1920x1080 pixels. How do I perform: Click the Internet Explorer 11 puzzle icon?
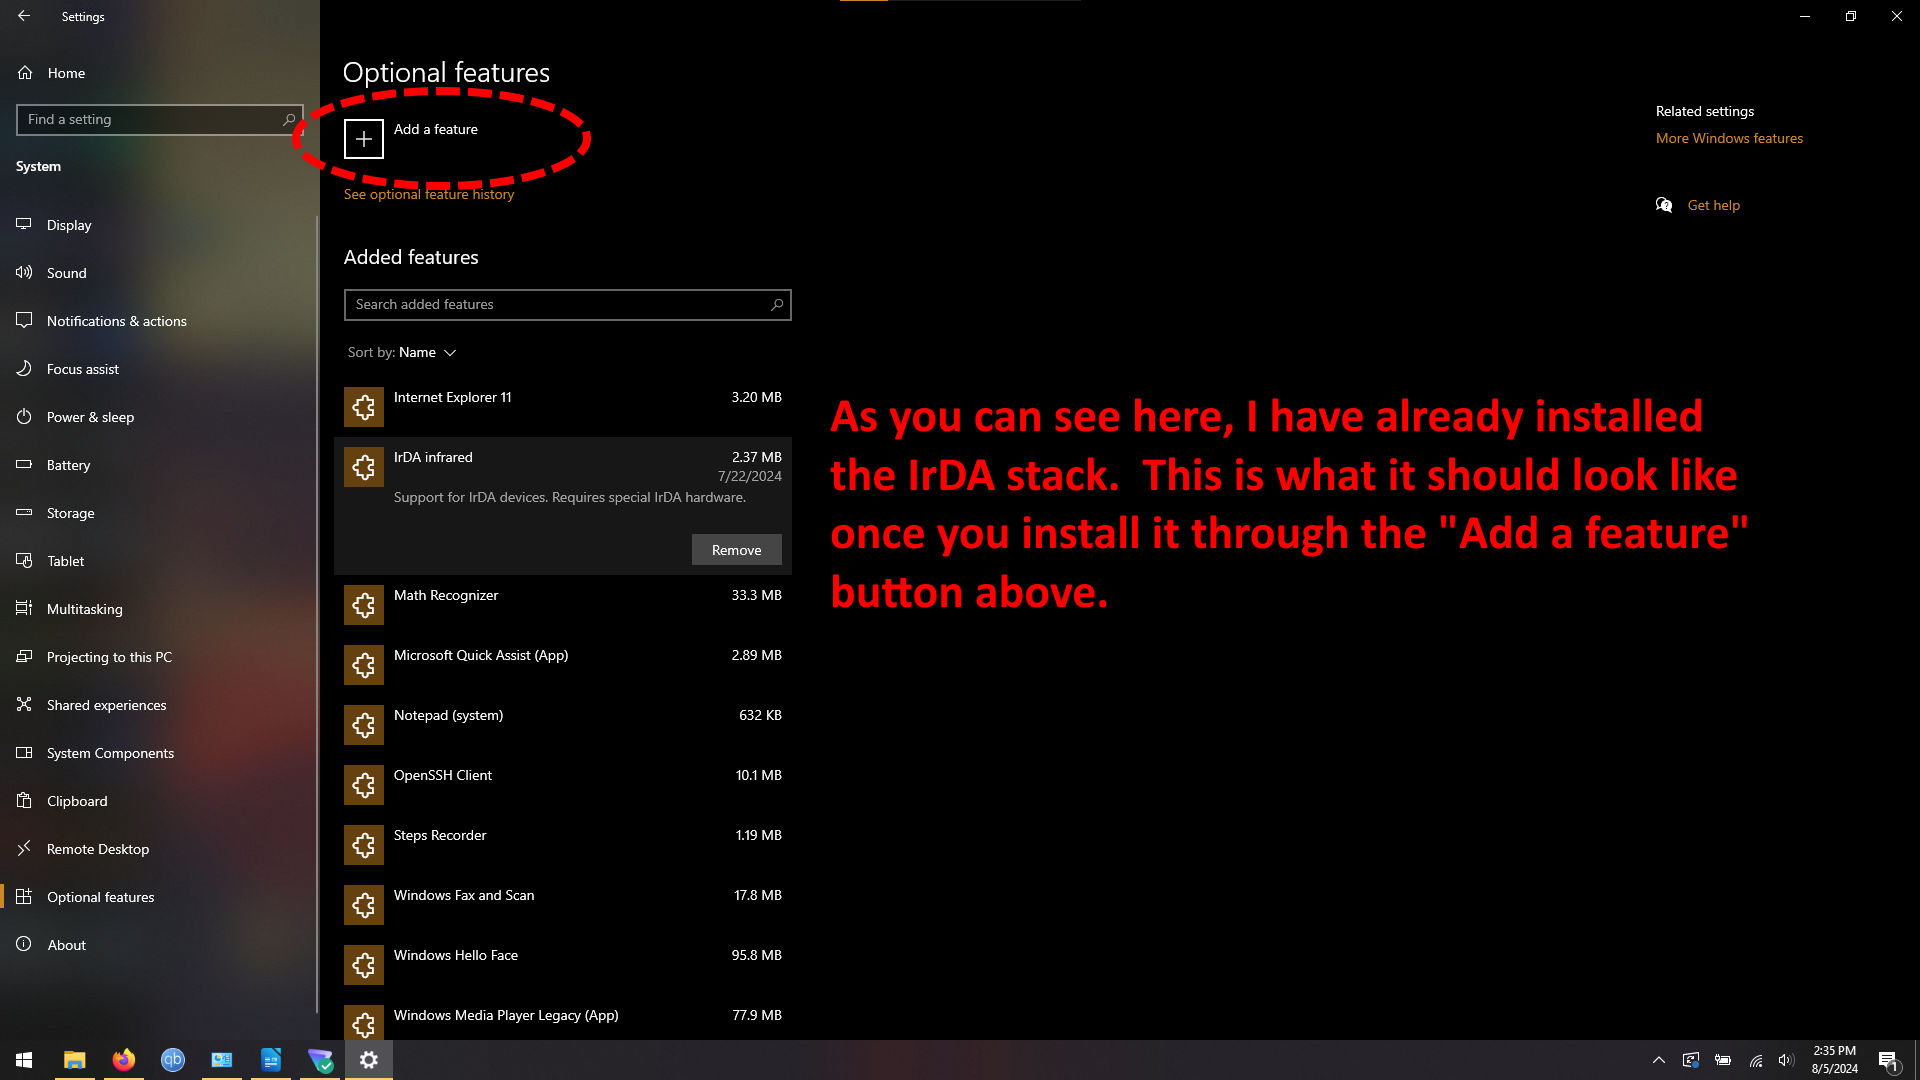(364, 407)
